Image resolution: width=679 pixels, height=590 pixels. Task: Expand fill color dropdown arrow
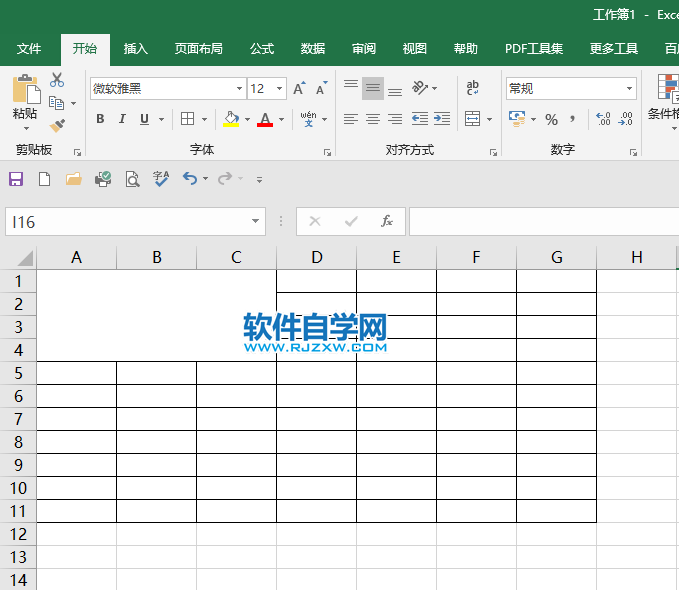coord(247,119)
